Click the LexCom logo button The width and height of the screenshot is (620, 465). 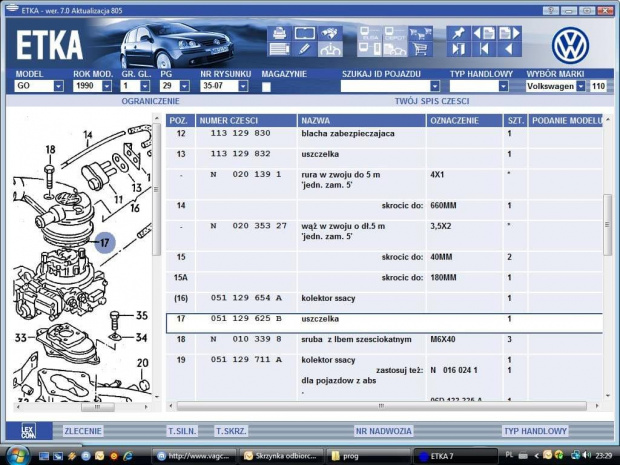[x=29, y=431]
